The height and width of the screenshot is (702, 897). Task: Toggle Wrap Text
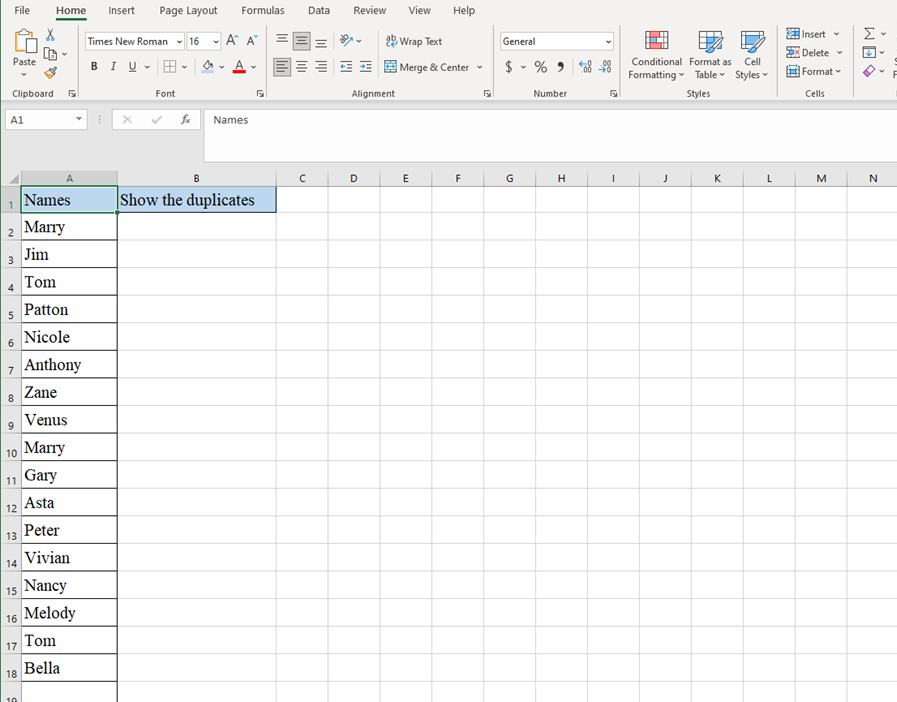pos(413,41)
